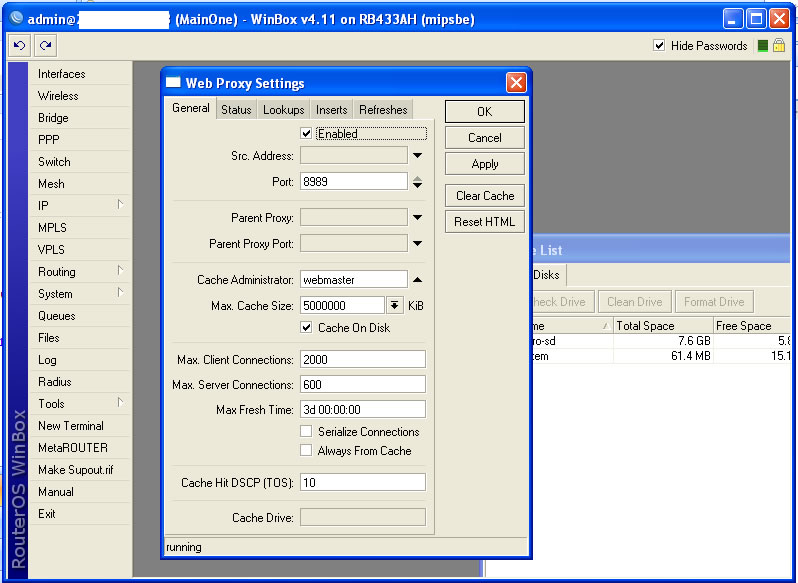Viewport: 798px width, 583px height.
Task: Select the 7.6 GB disk row cell
Action: point(663,341)
